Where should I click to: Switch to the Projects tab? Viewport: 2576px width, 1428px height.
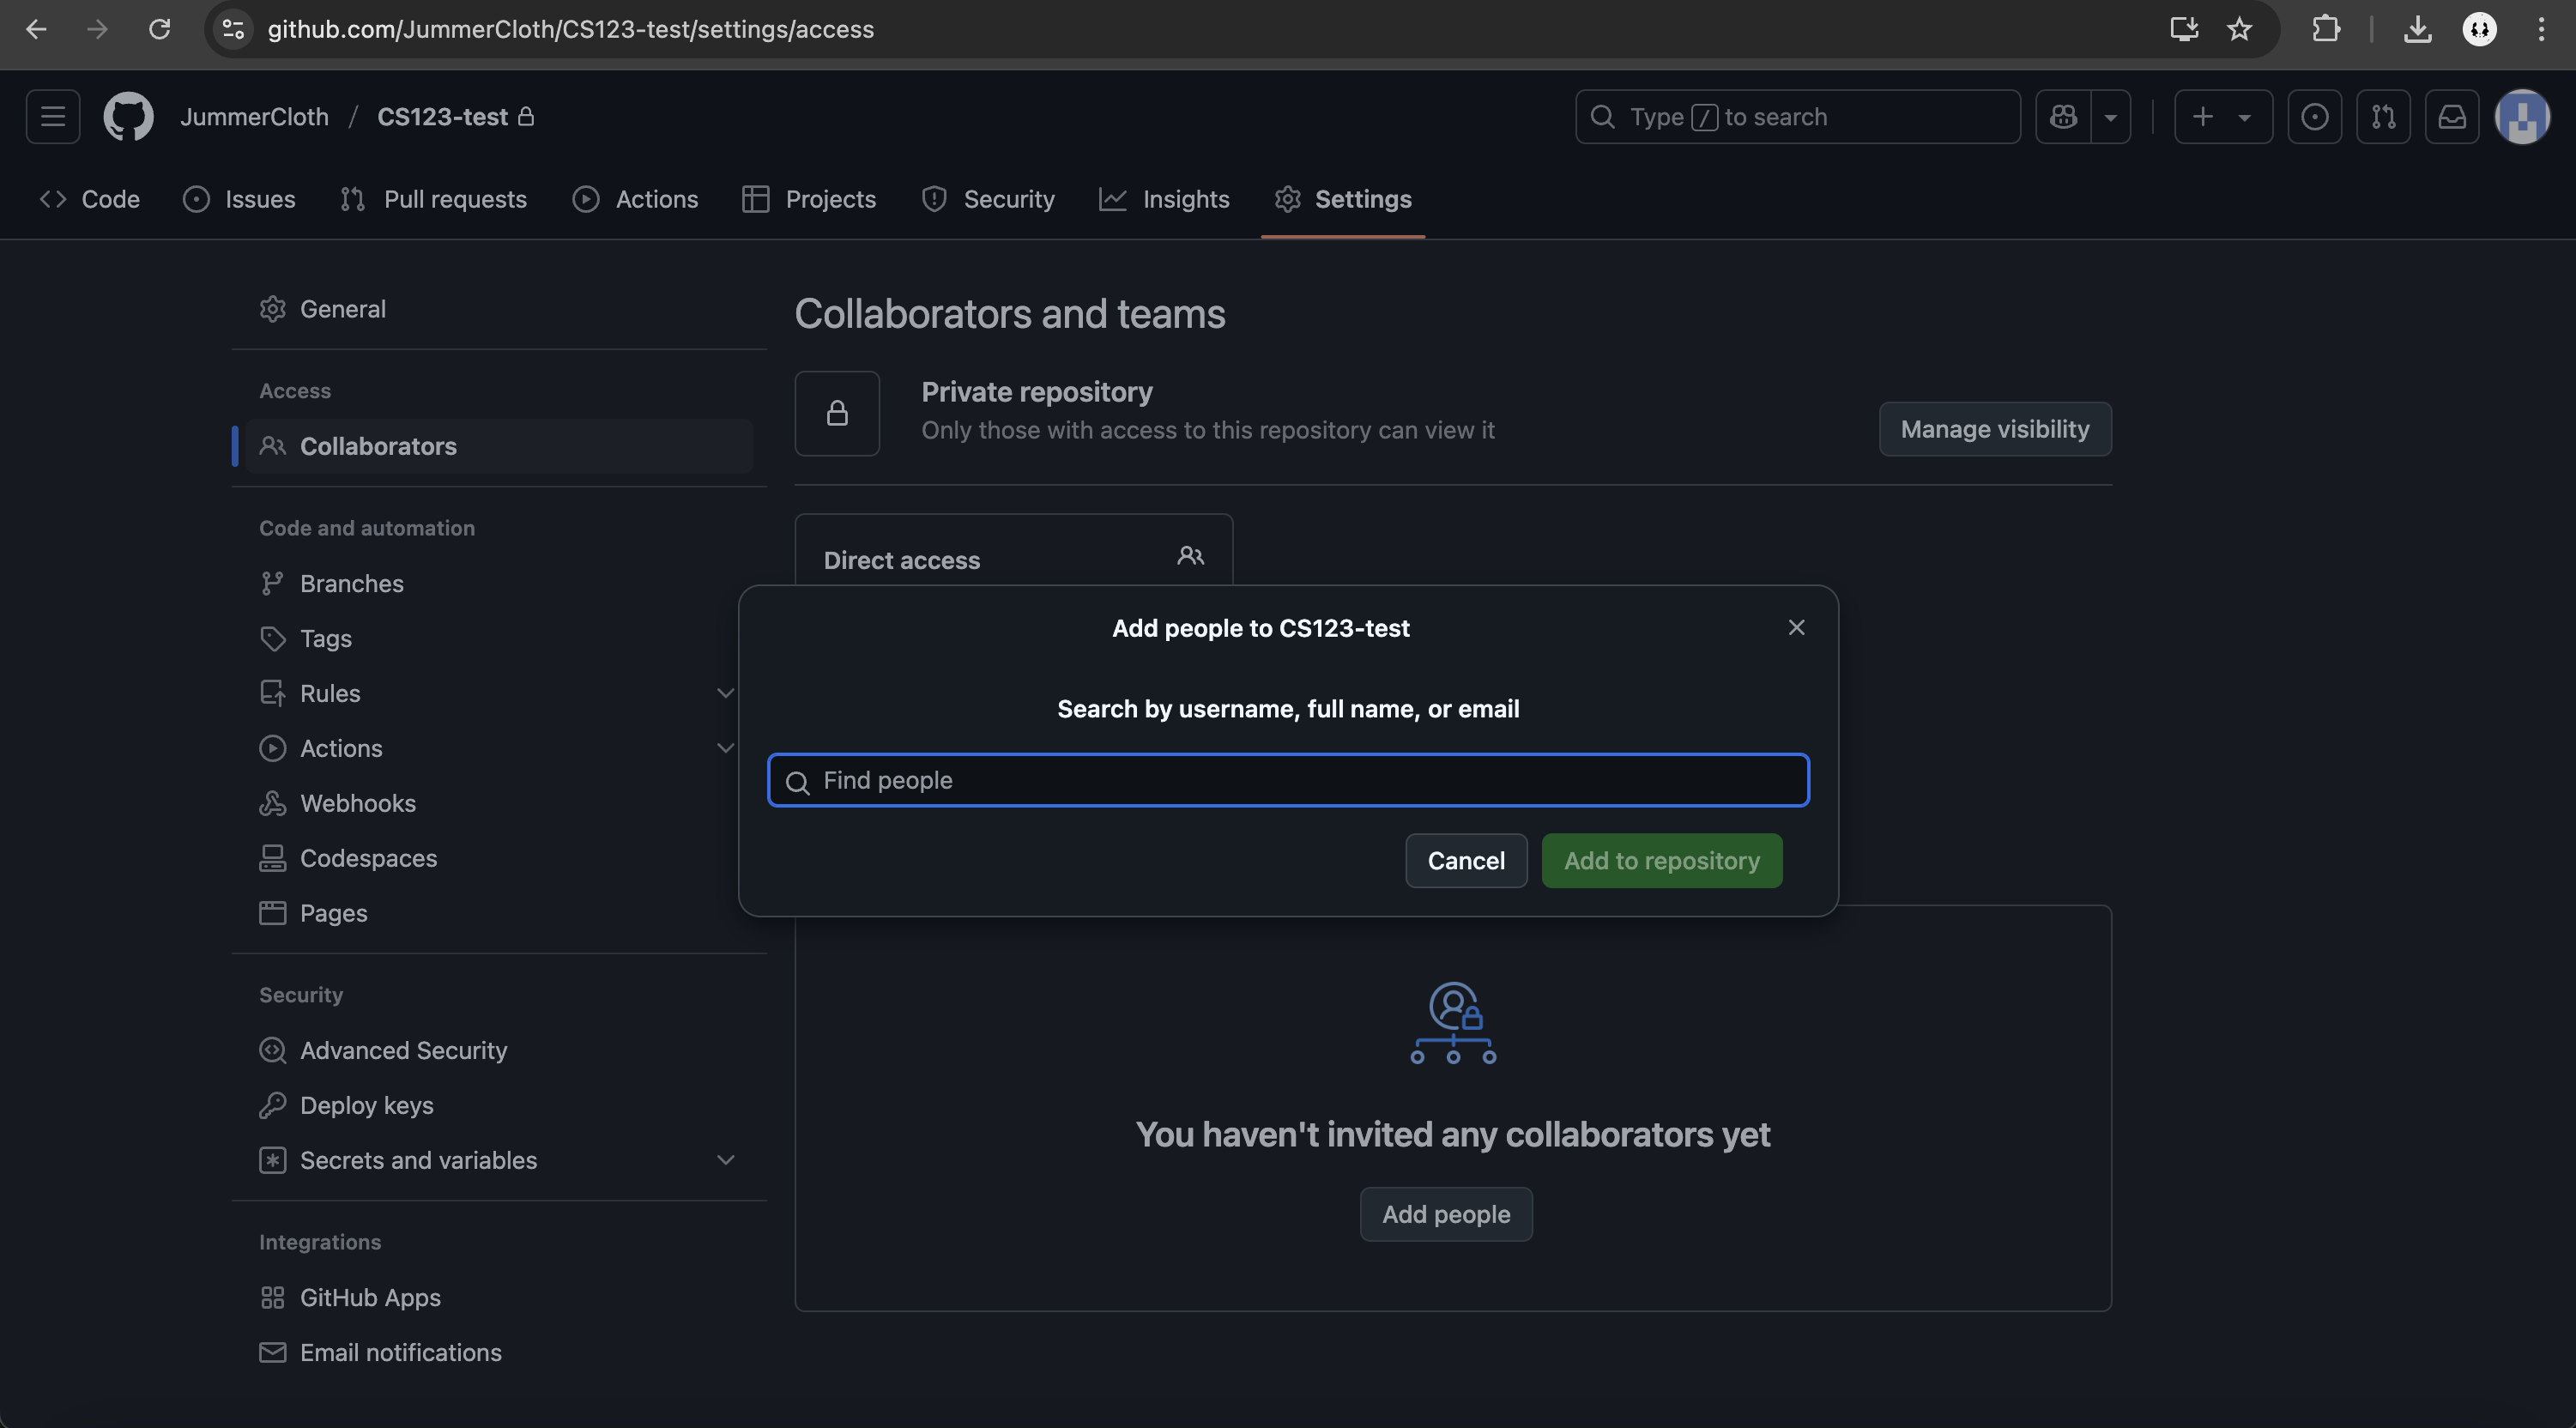809,199
